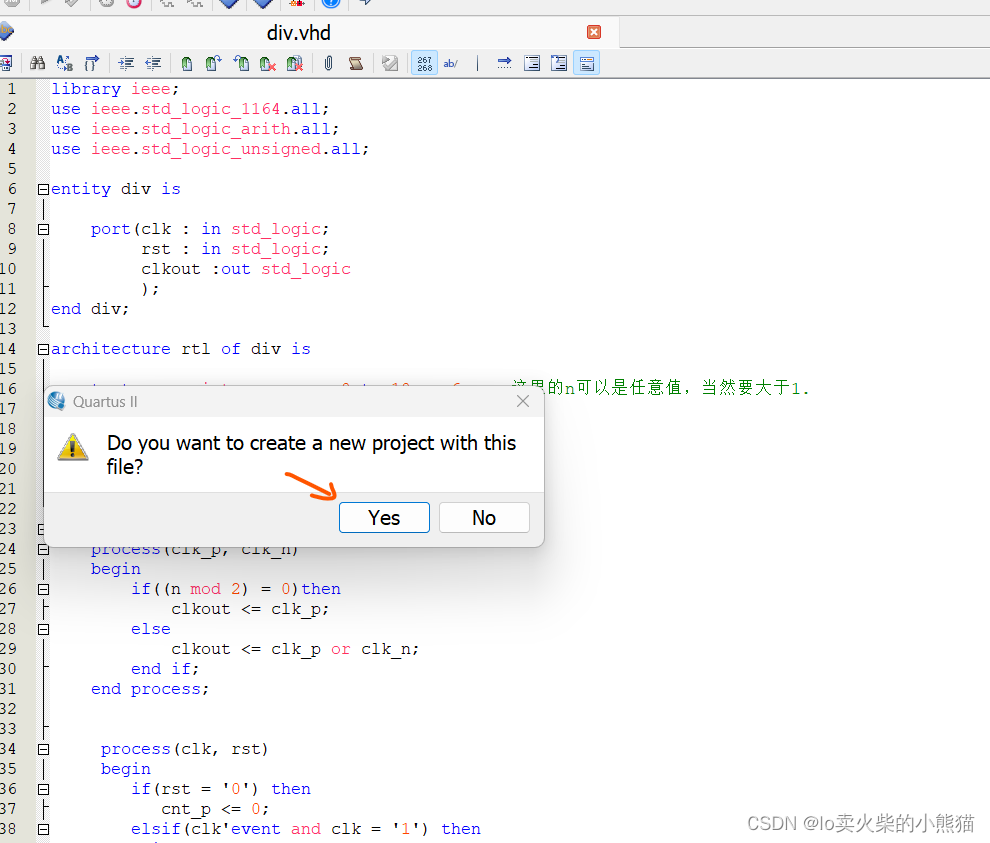The height and width of the screenshot is (843, 990).
Task: Toggle line numbers display button
Action: [424, 63]
